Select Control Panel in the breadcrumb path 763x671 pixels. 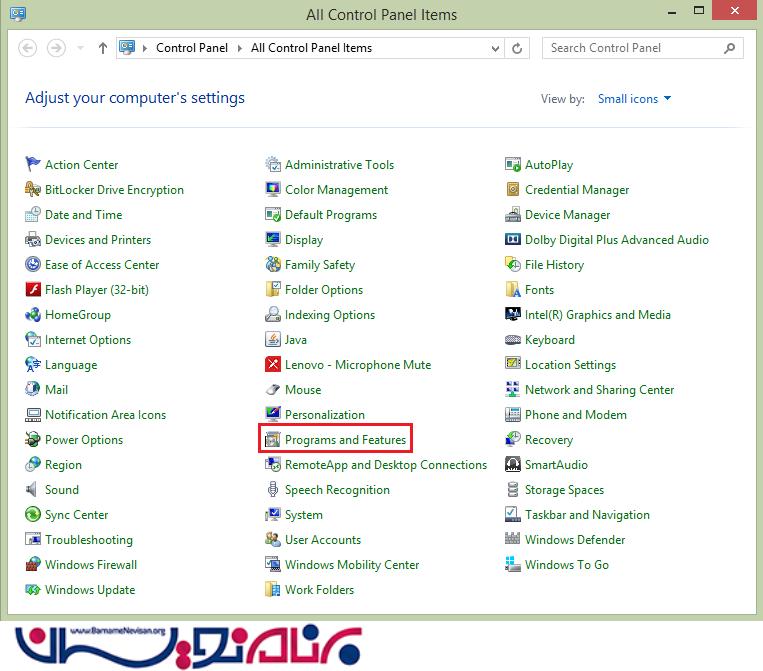click(192, 48)
